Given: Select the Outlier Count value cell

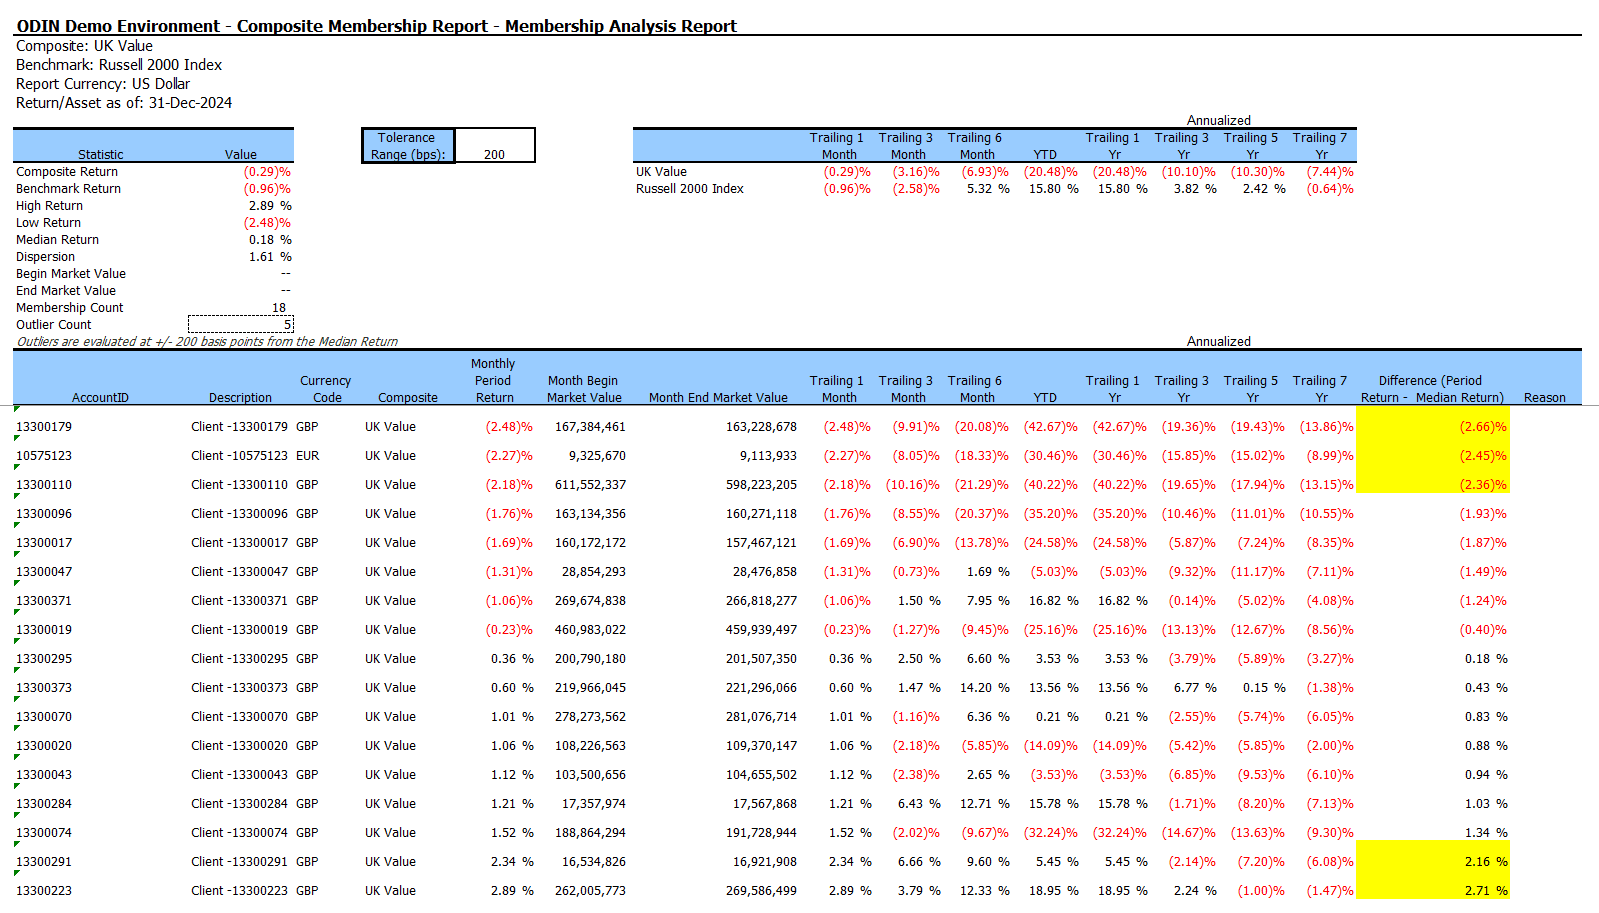Looking at the screenshot, I should point(240,324).
